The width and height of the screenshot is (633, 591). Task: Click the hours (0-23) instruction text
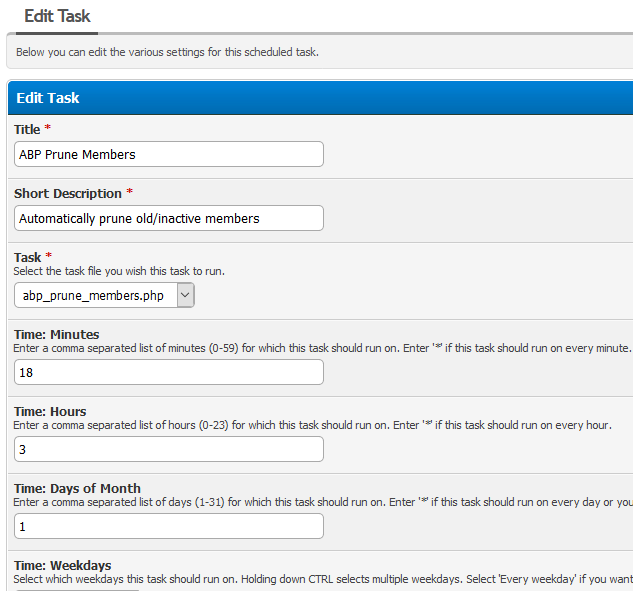click(x=310, y=425)
